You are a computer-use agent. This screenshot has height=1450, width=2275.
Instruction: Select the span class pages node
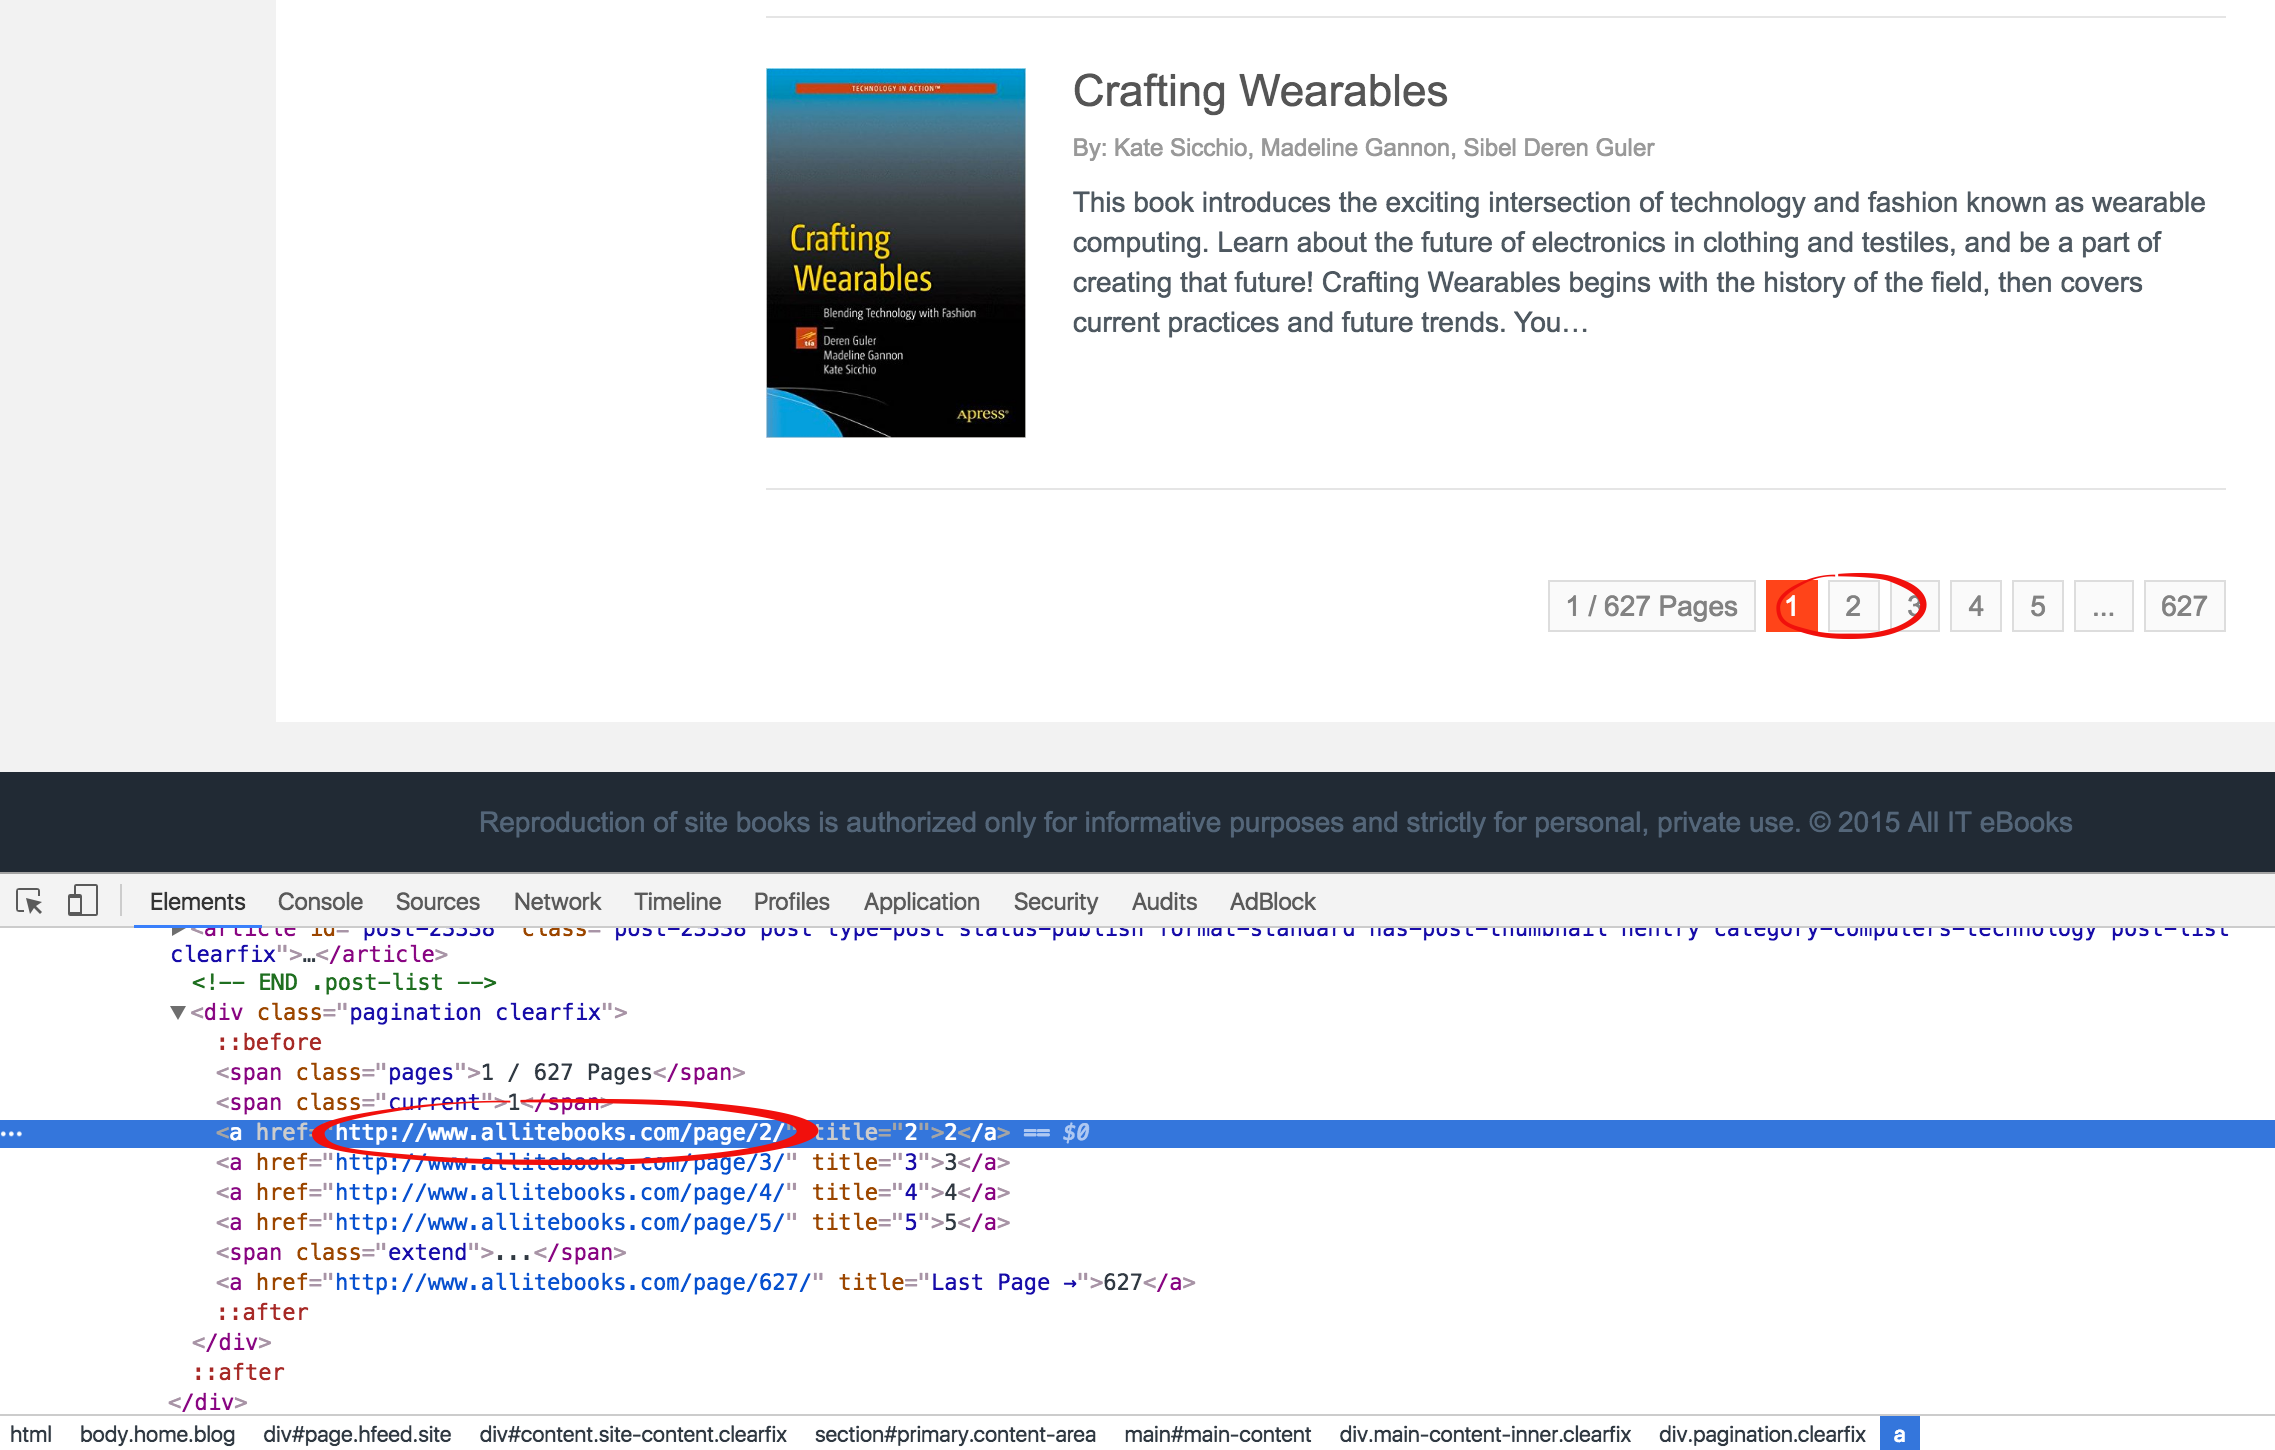480,1072
